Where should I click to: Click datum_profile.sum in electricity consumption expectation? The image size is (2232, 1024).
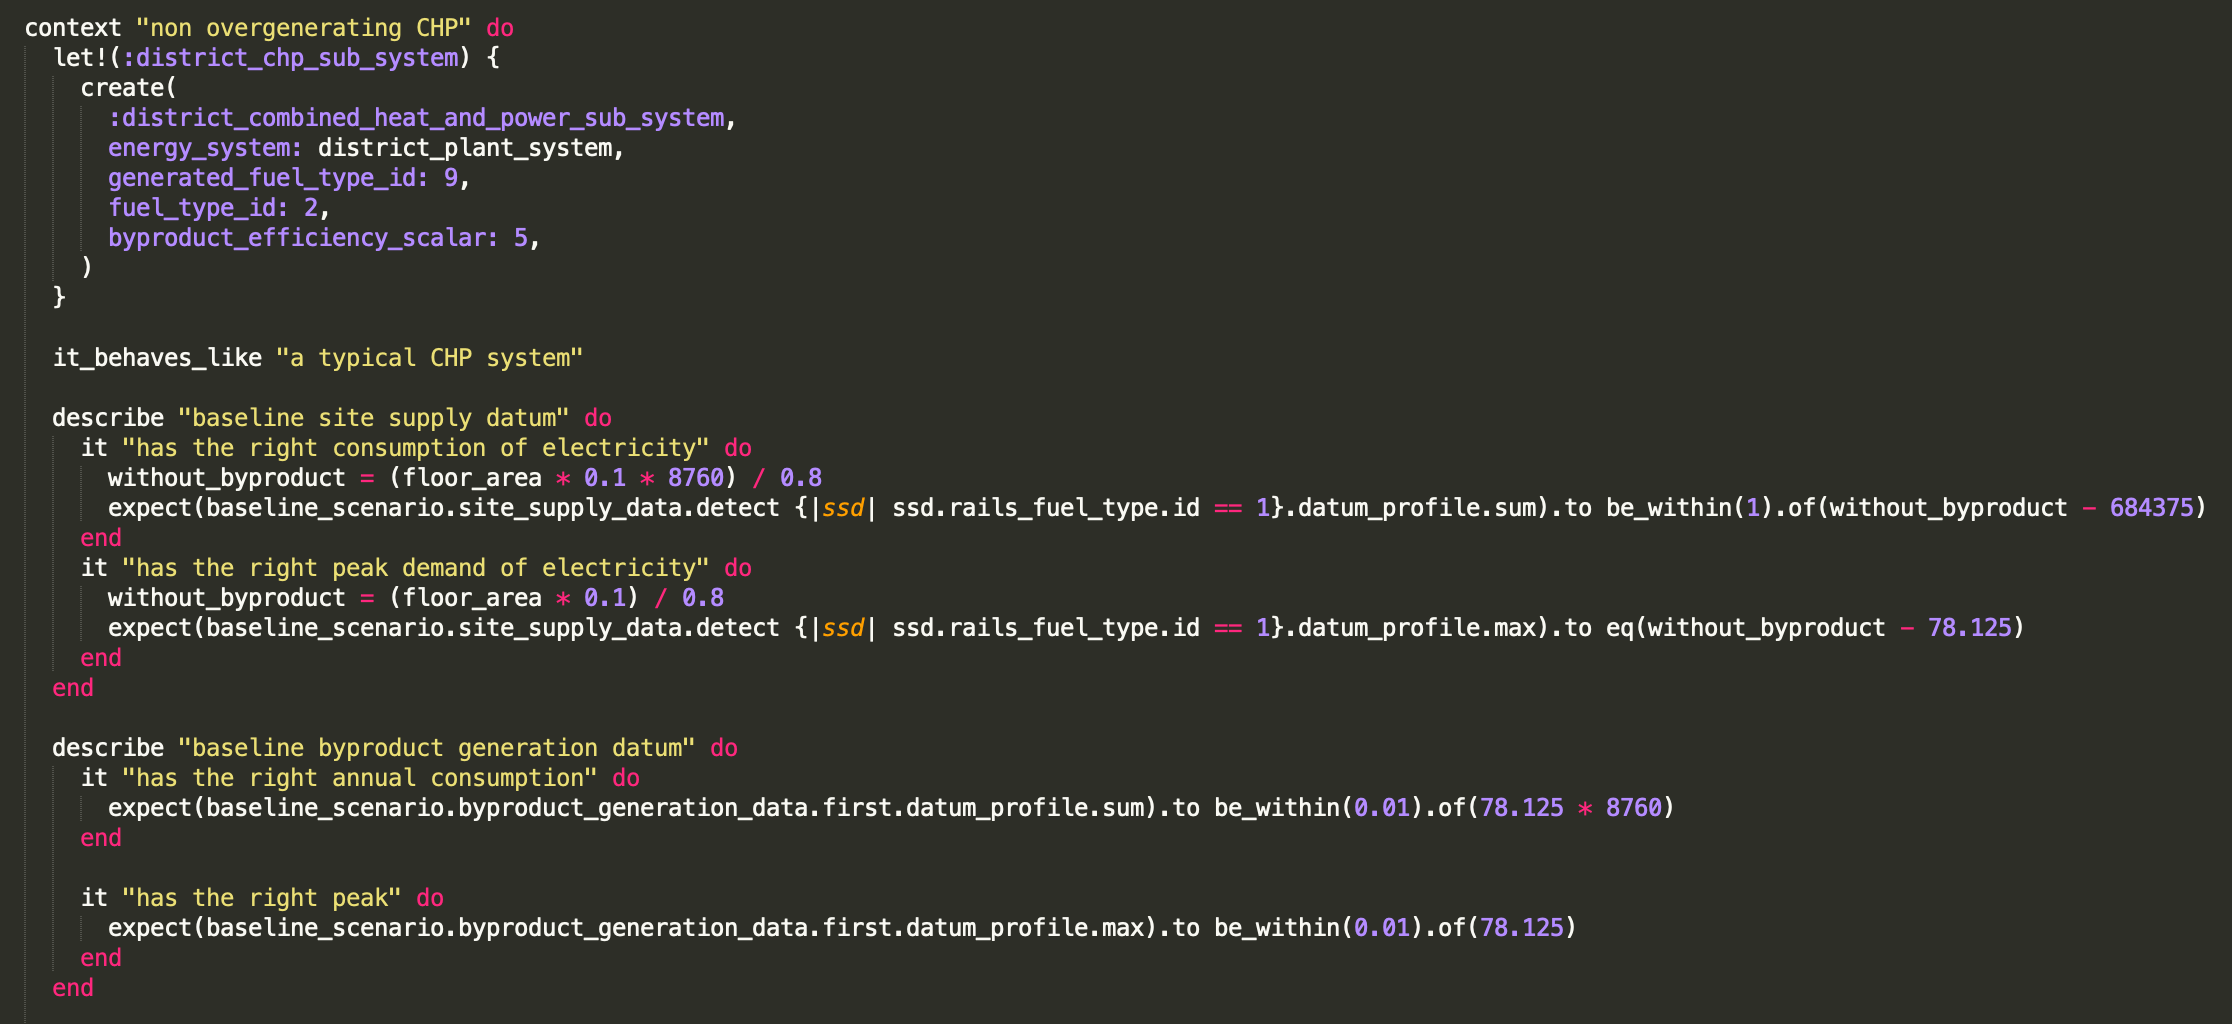[1416, 508]
